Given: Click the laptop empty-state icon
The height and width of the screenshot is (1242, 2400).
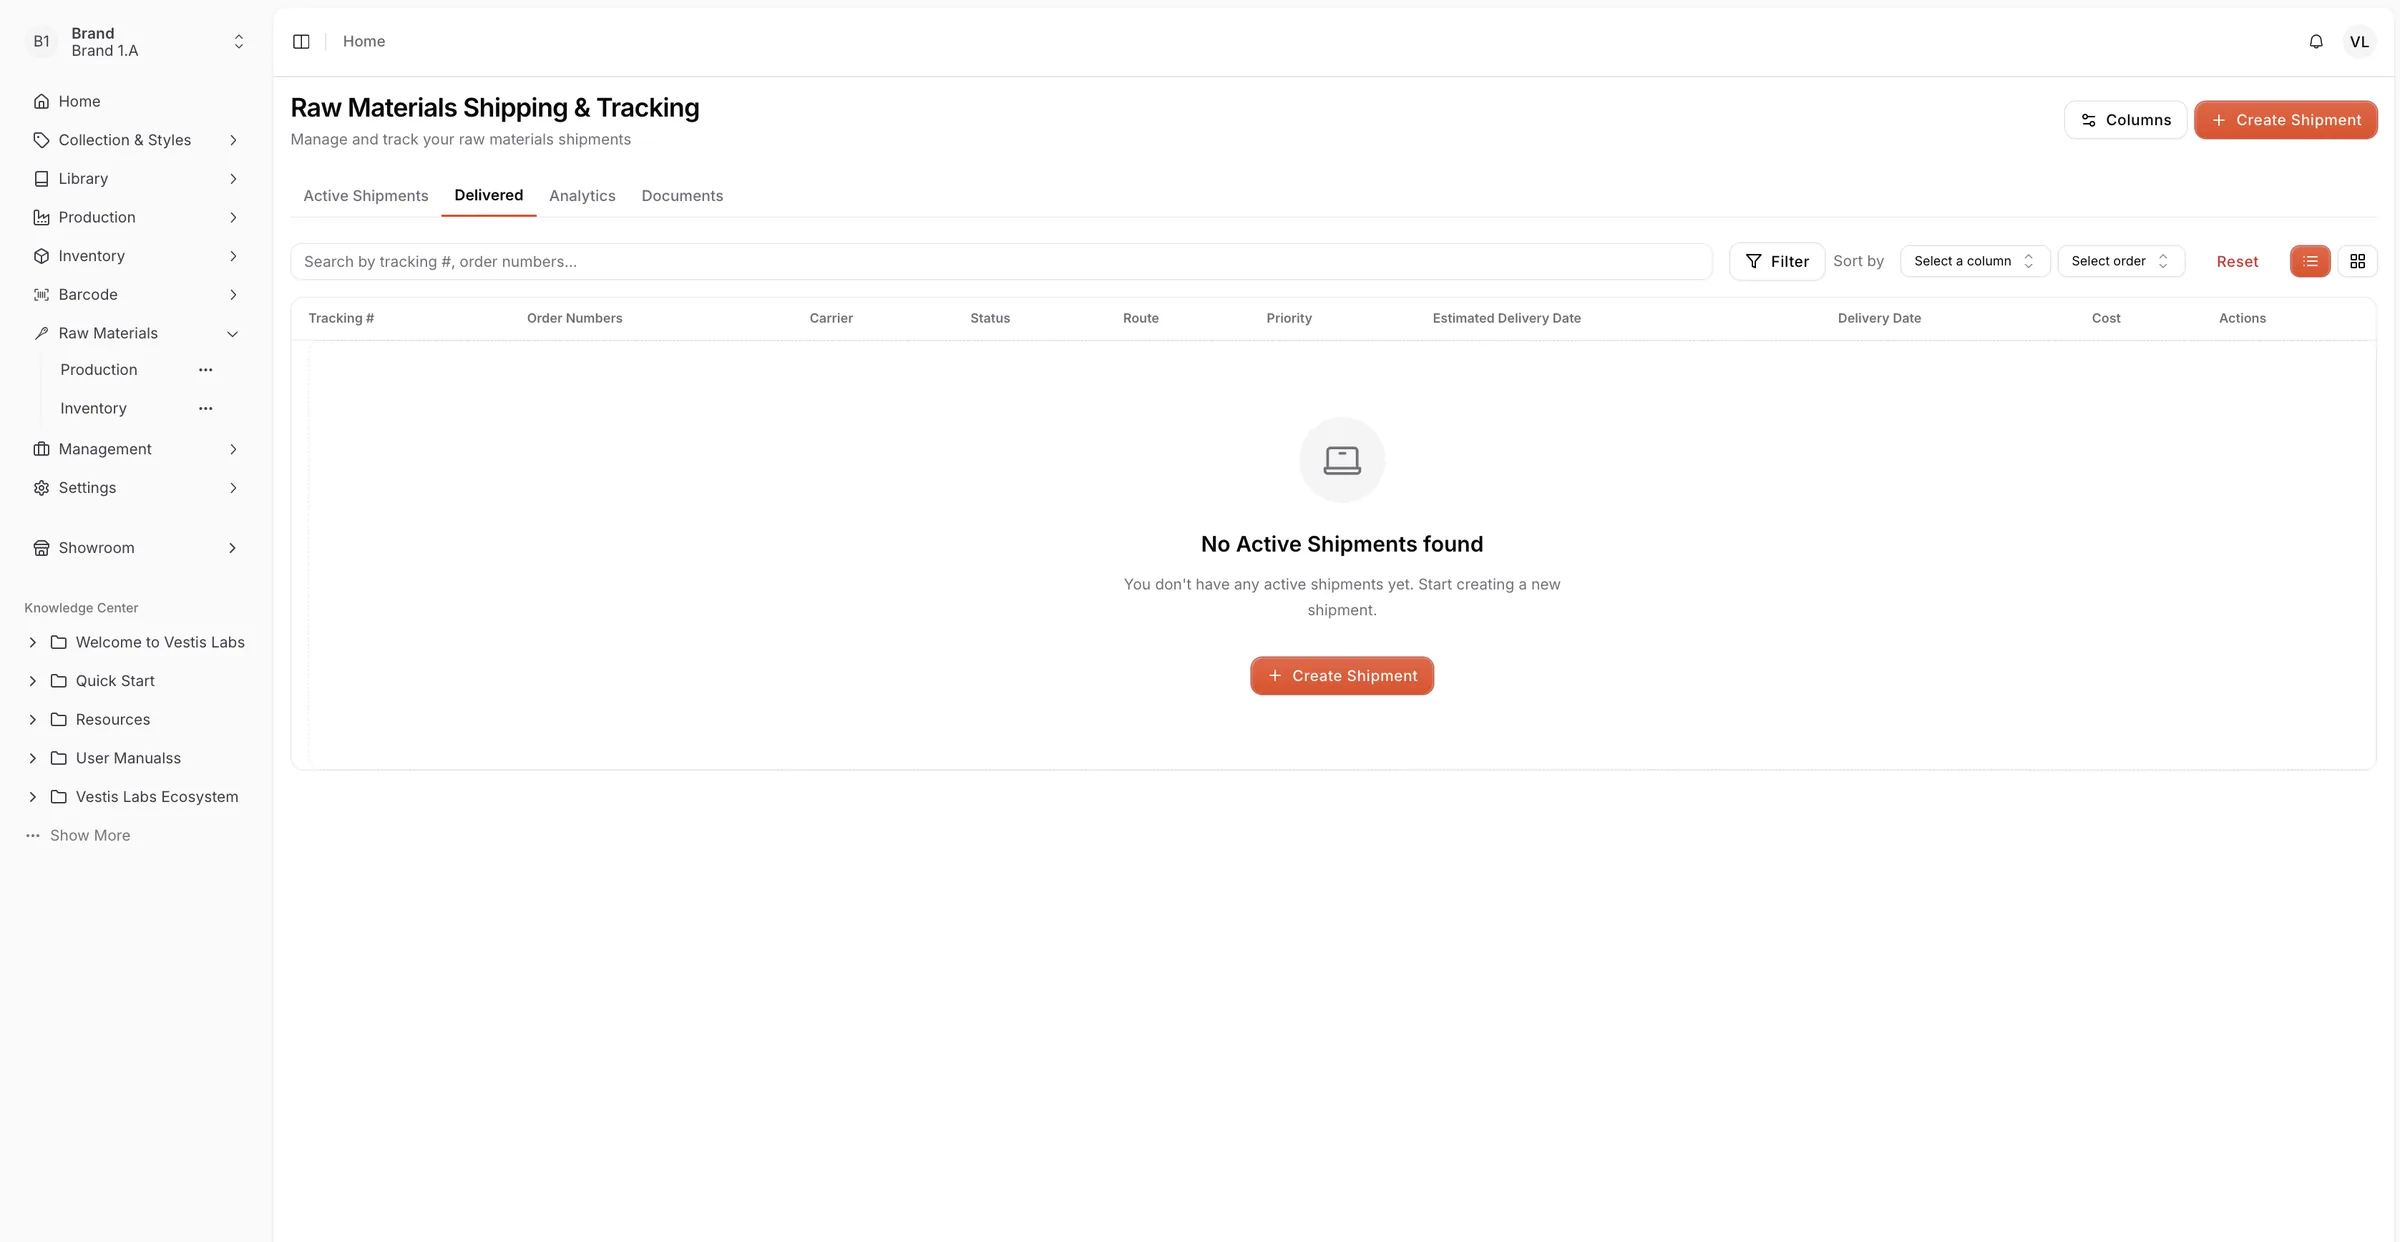Looking at the screenshot, I should pyautogui.click(x=1342, y=460).
